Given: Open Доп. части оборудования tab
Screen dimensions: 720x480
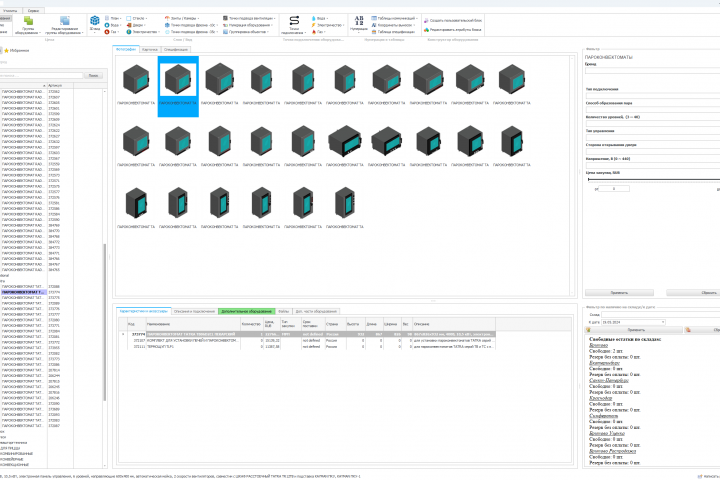Looking at the screenshot, I should pyautogui.click(x=316, y=311).
